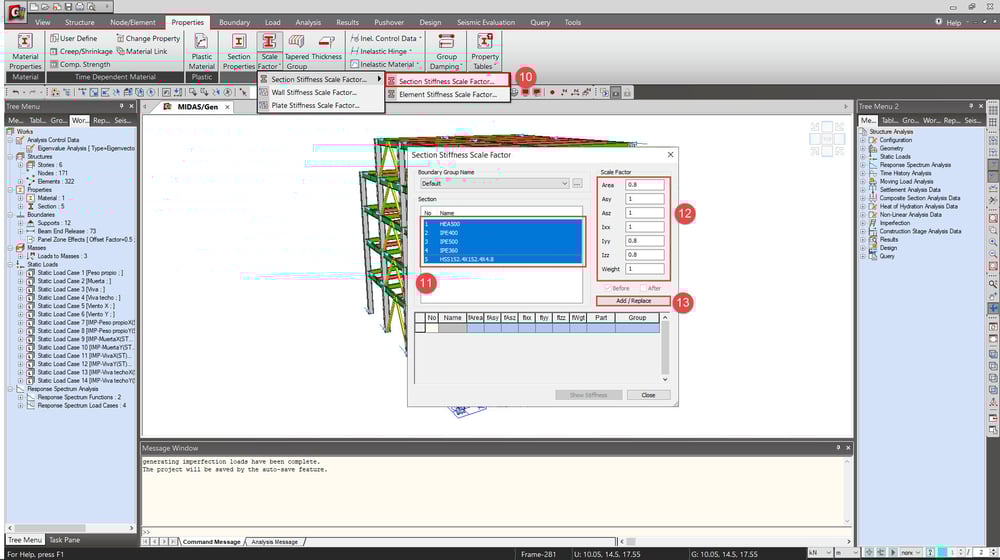Expand Results node in Tree Menu 2

[x=863, y=240]
